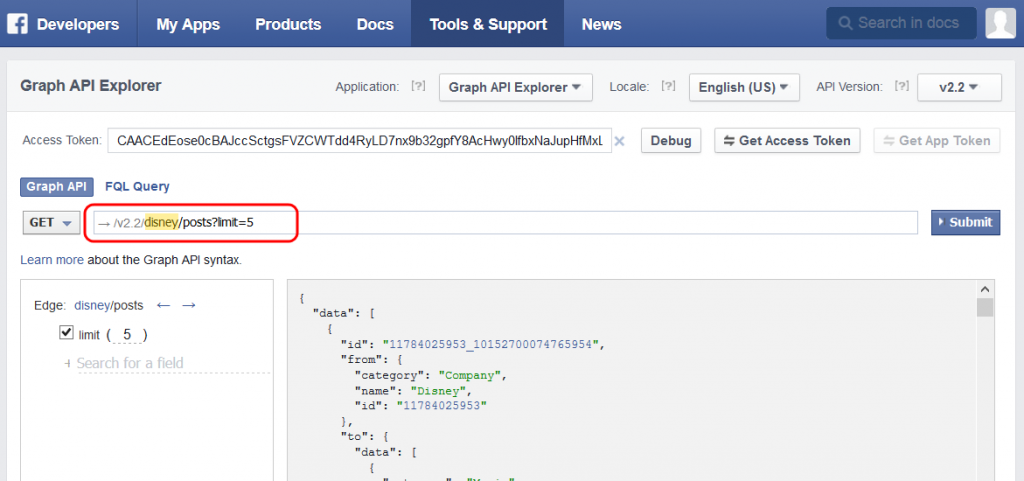Screen dimensions: 1024x481
Task: Click the Disney id value 11784025953
Action: (x=439, y=406)
